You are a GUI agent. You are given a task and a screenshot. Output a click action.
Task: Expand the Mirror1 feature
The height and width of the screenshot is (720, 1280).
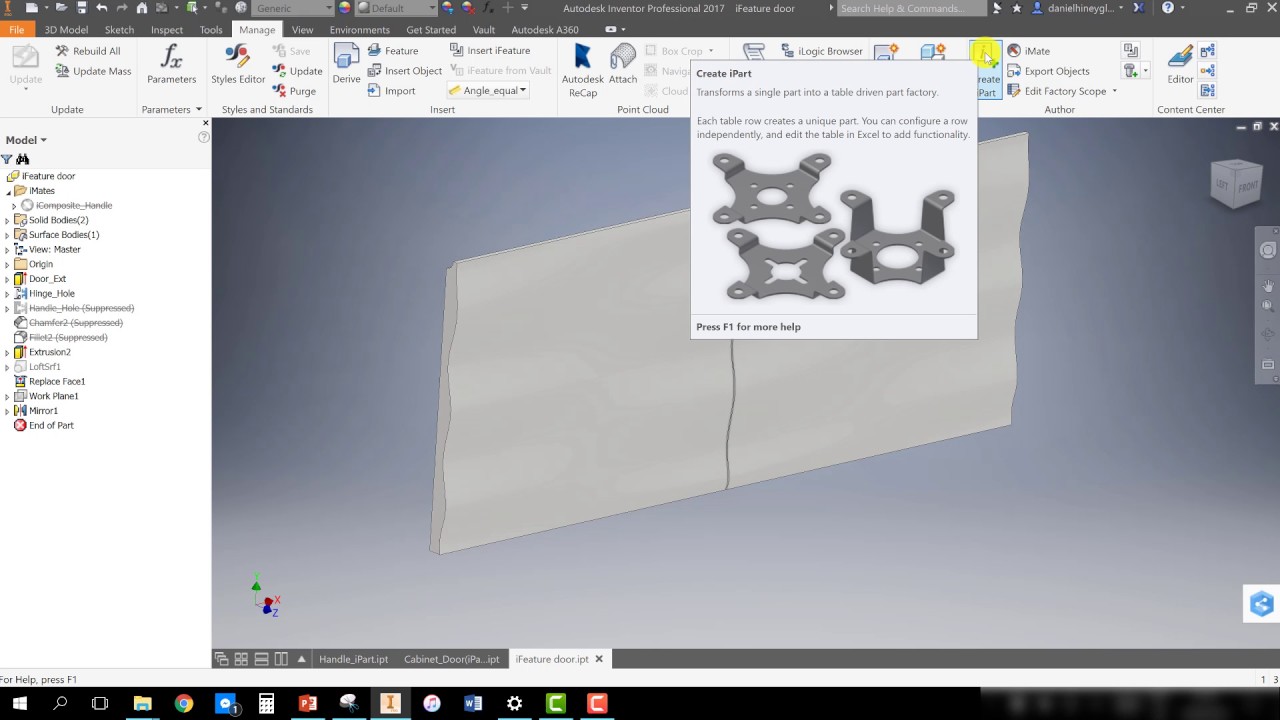(7, 411)
